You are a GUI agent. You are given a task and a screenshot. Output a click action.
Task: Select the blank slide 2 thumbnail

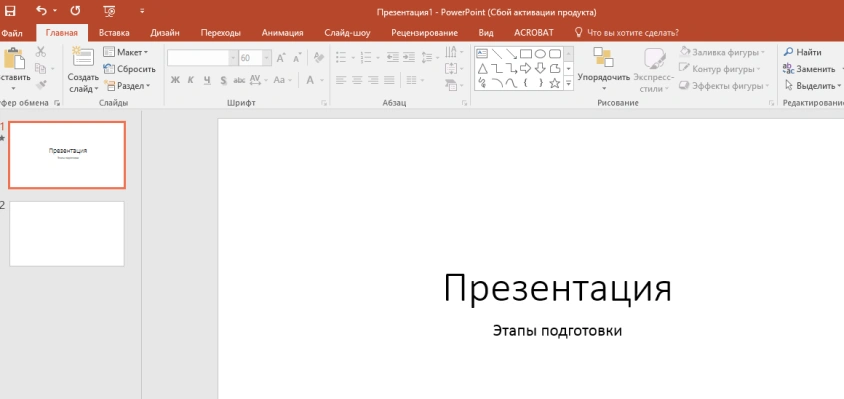(67, 234)
